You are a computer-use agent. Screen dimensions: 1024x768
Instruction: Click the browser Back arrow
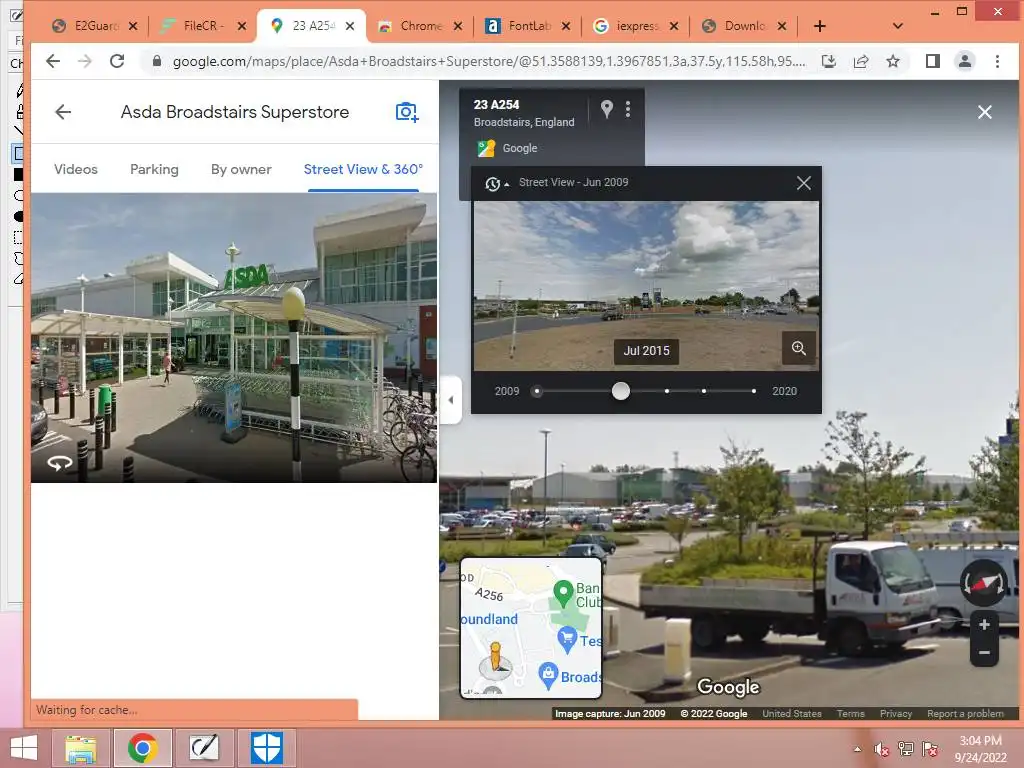[x=53, y=61]
